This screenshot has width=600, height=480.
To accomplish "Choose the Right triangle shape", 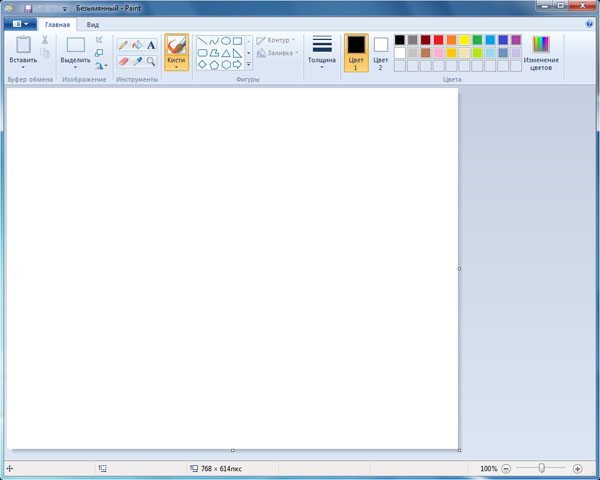I will 238,53.
